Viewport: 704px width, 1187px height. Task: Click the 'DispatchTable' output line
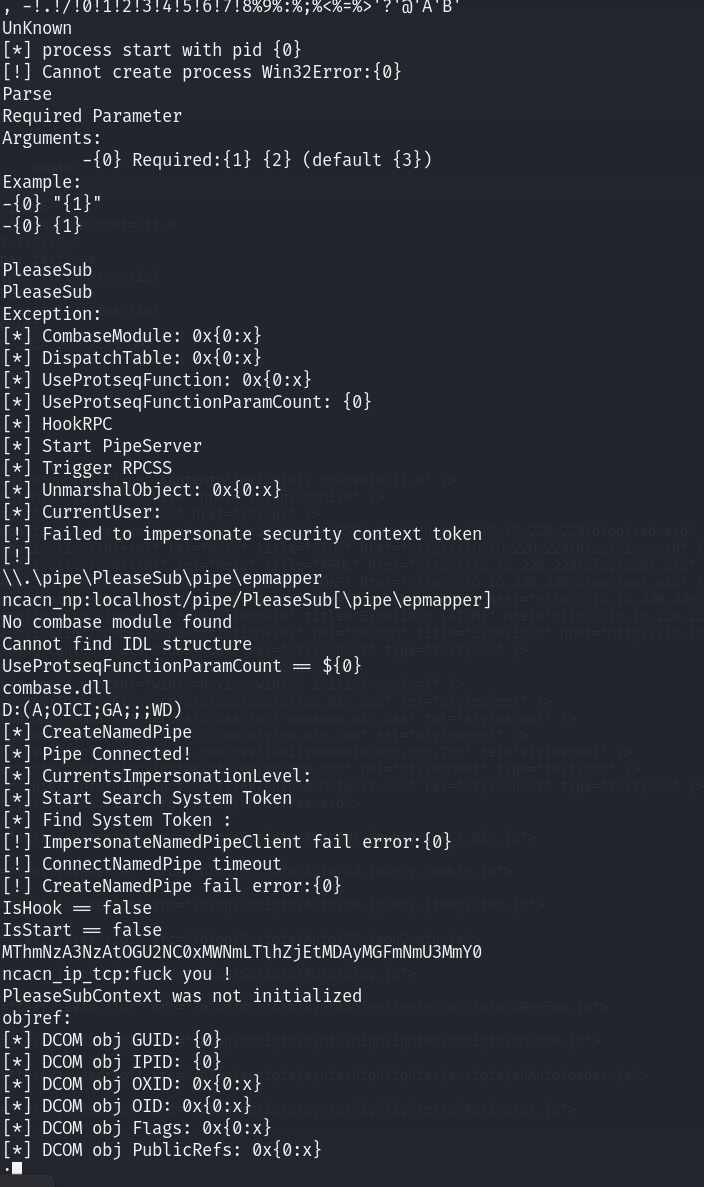132,358
